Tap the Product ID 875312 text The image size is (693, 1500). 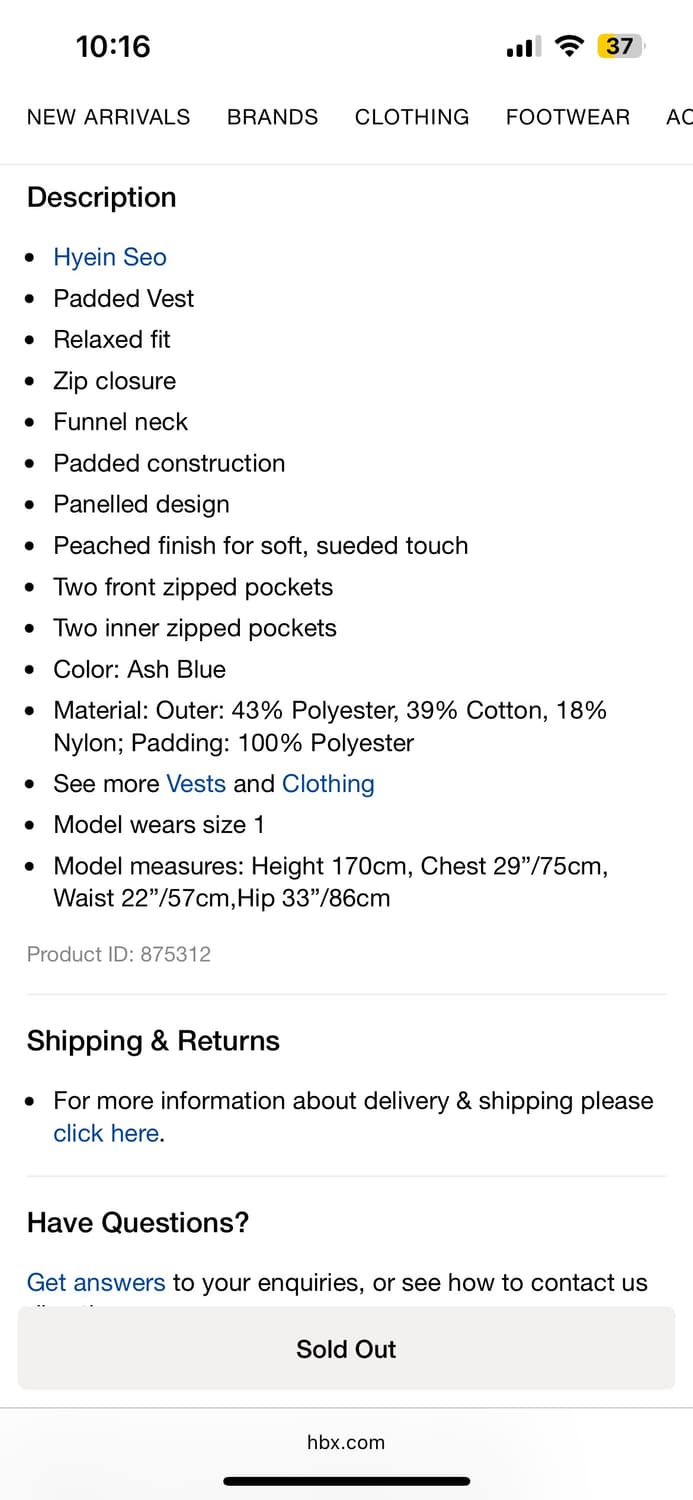[x=119, y=954]
